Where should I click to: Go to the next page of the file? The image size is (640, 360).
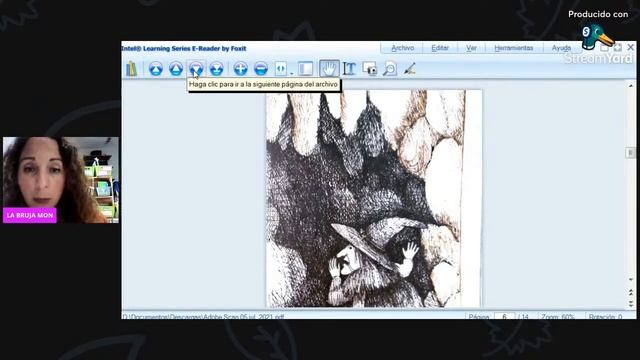pos(196,69)
